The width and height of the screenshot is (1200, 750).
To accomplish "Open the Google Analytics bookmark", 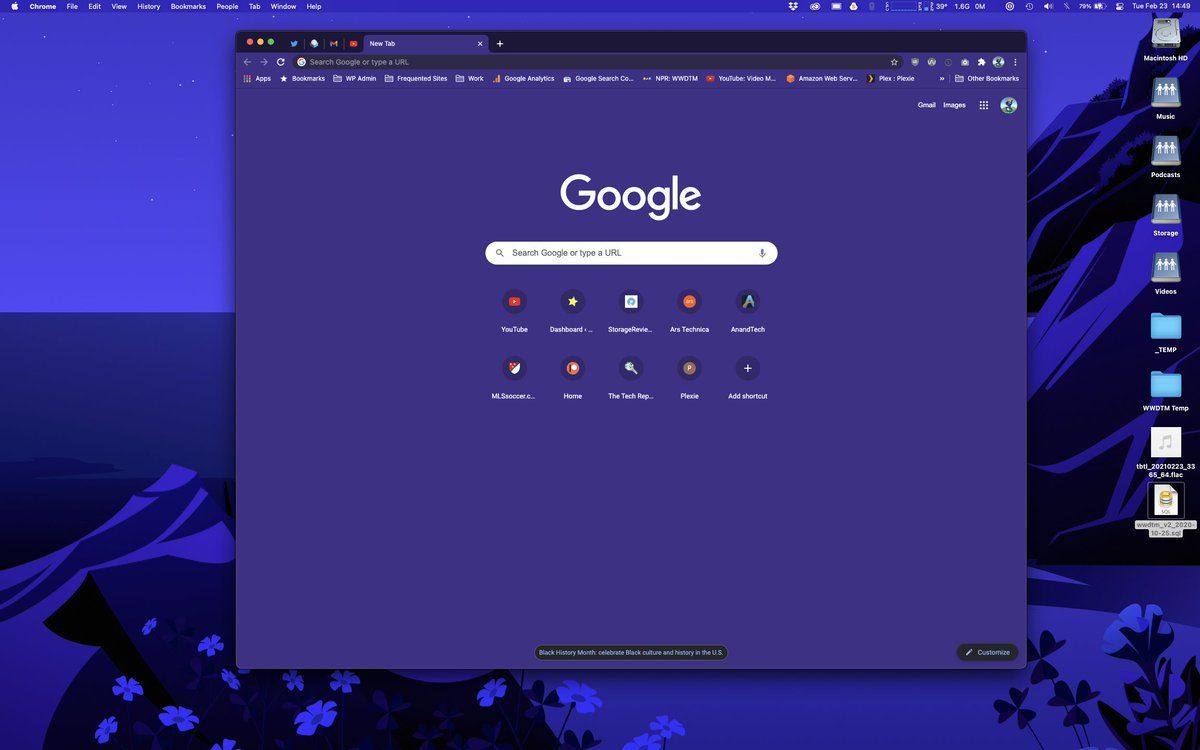I will pyautogui.click(x=523, y=78).
